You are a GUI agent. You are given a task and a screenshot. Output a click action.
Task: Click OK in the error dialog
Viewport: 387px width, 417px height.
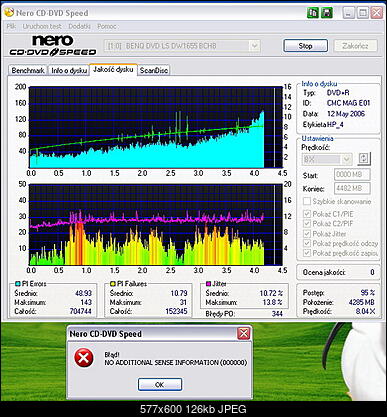coord(160,384)
